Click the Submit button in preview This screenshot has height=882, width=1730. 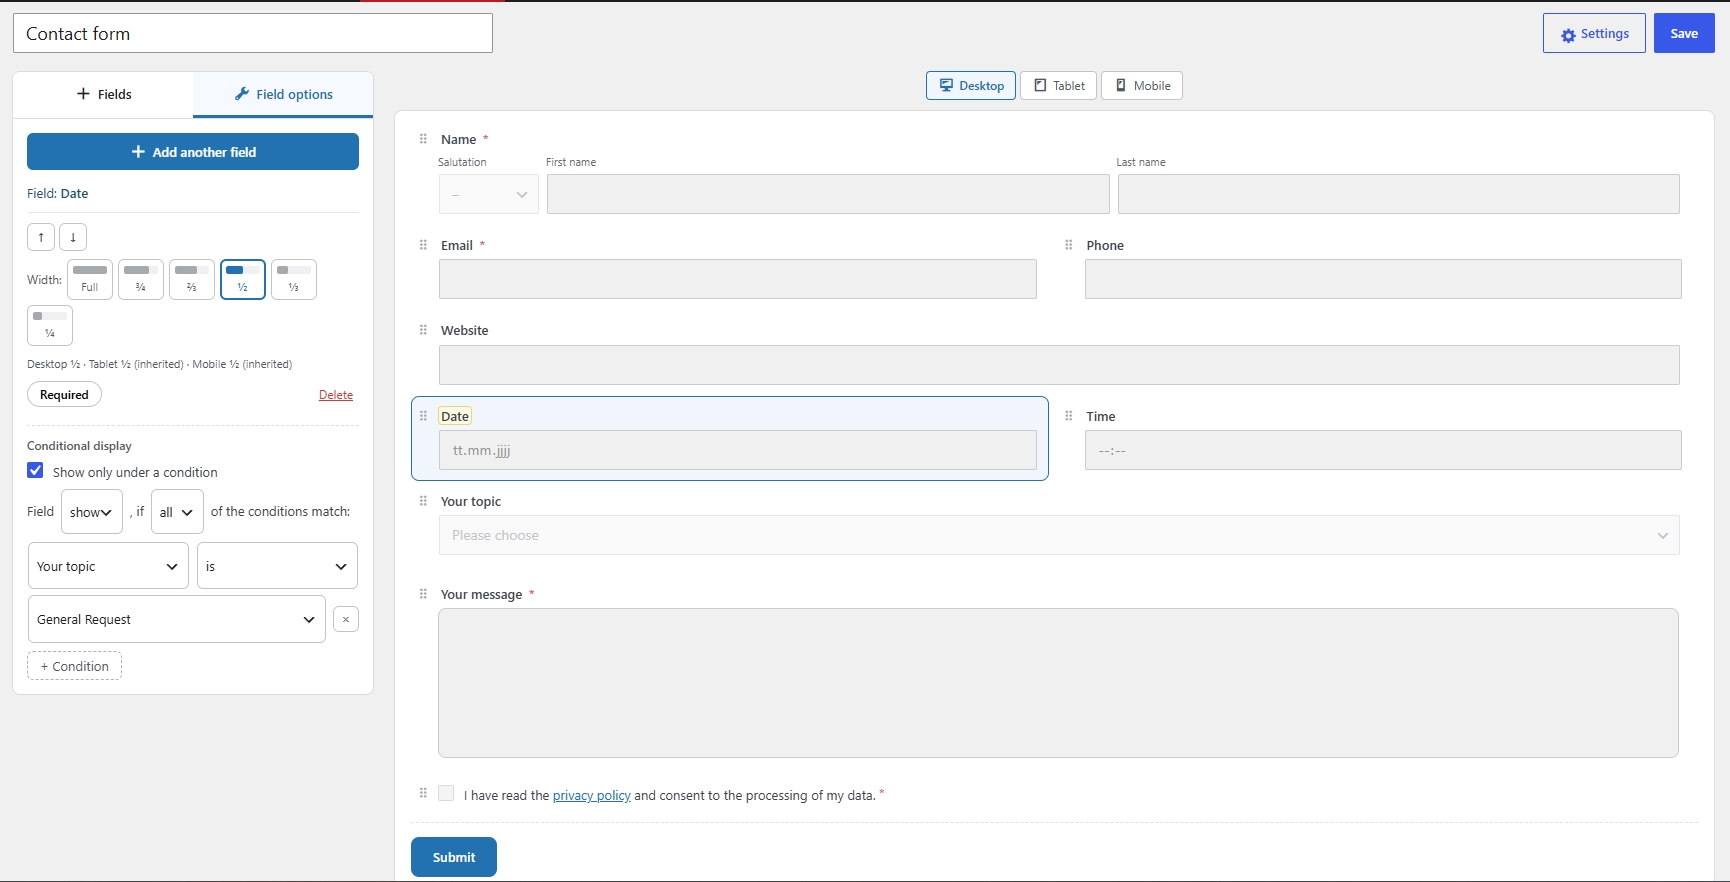(x=454, y=857)
